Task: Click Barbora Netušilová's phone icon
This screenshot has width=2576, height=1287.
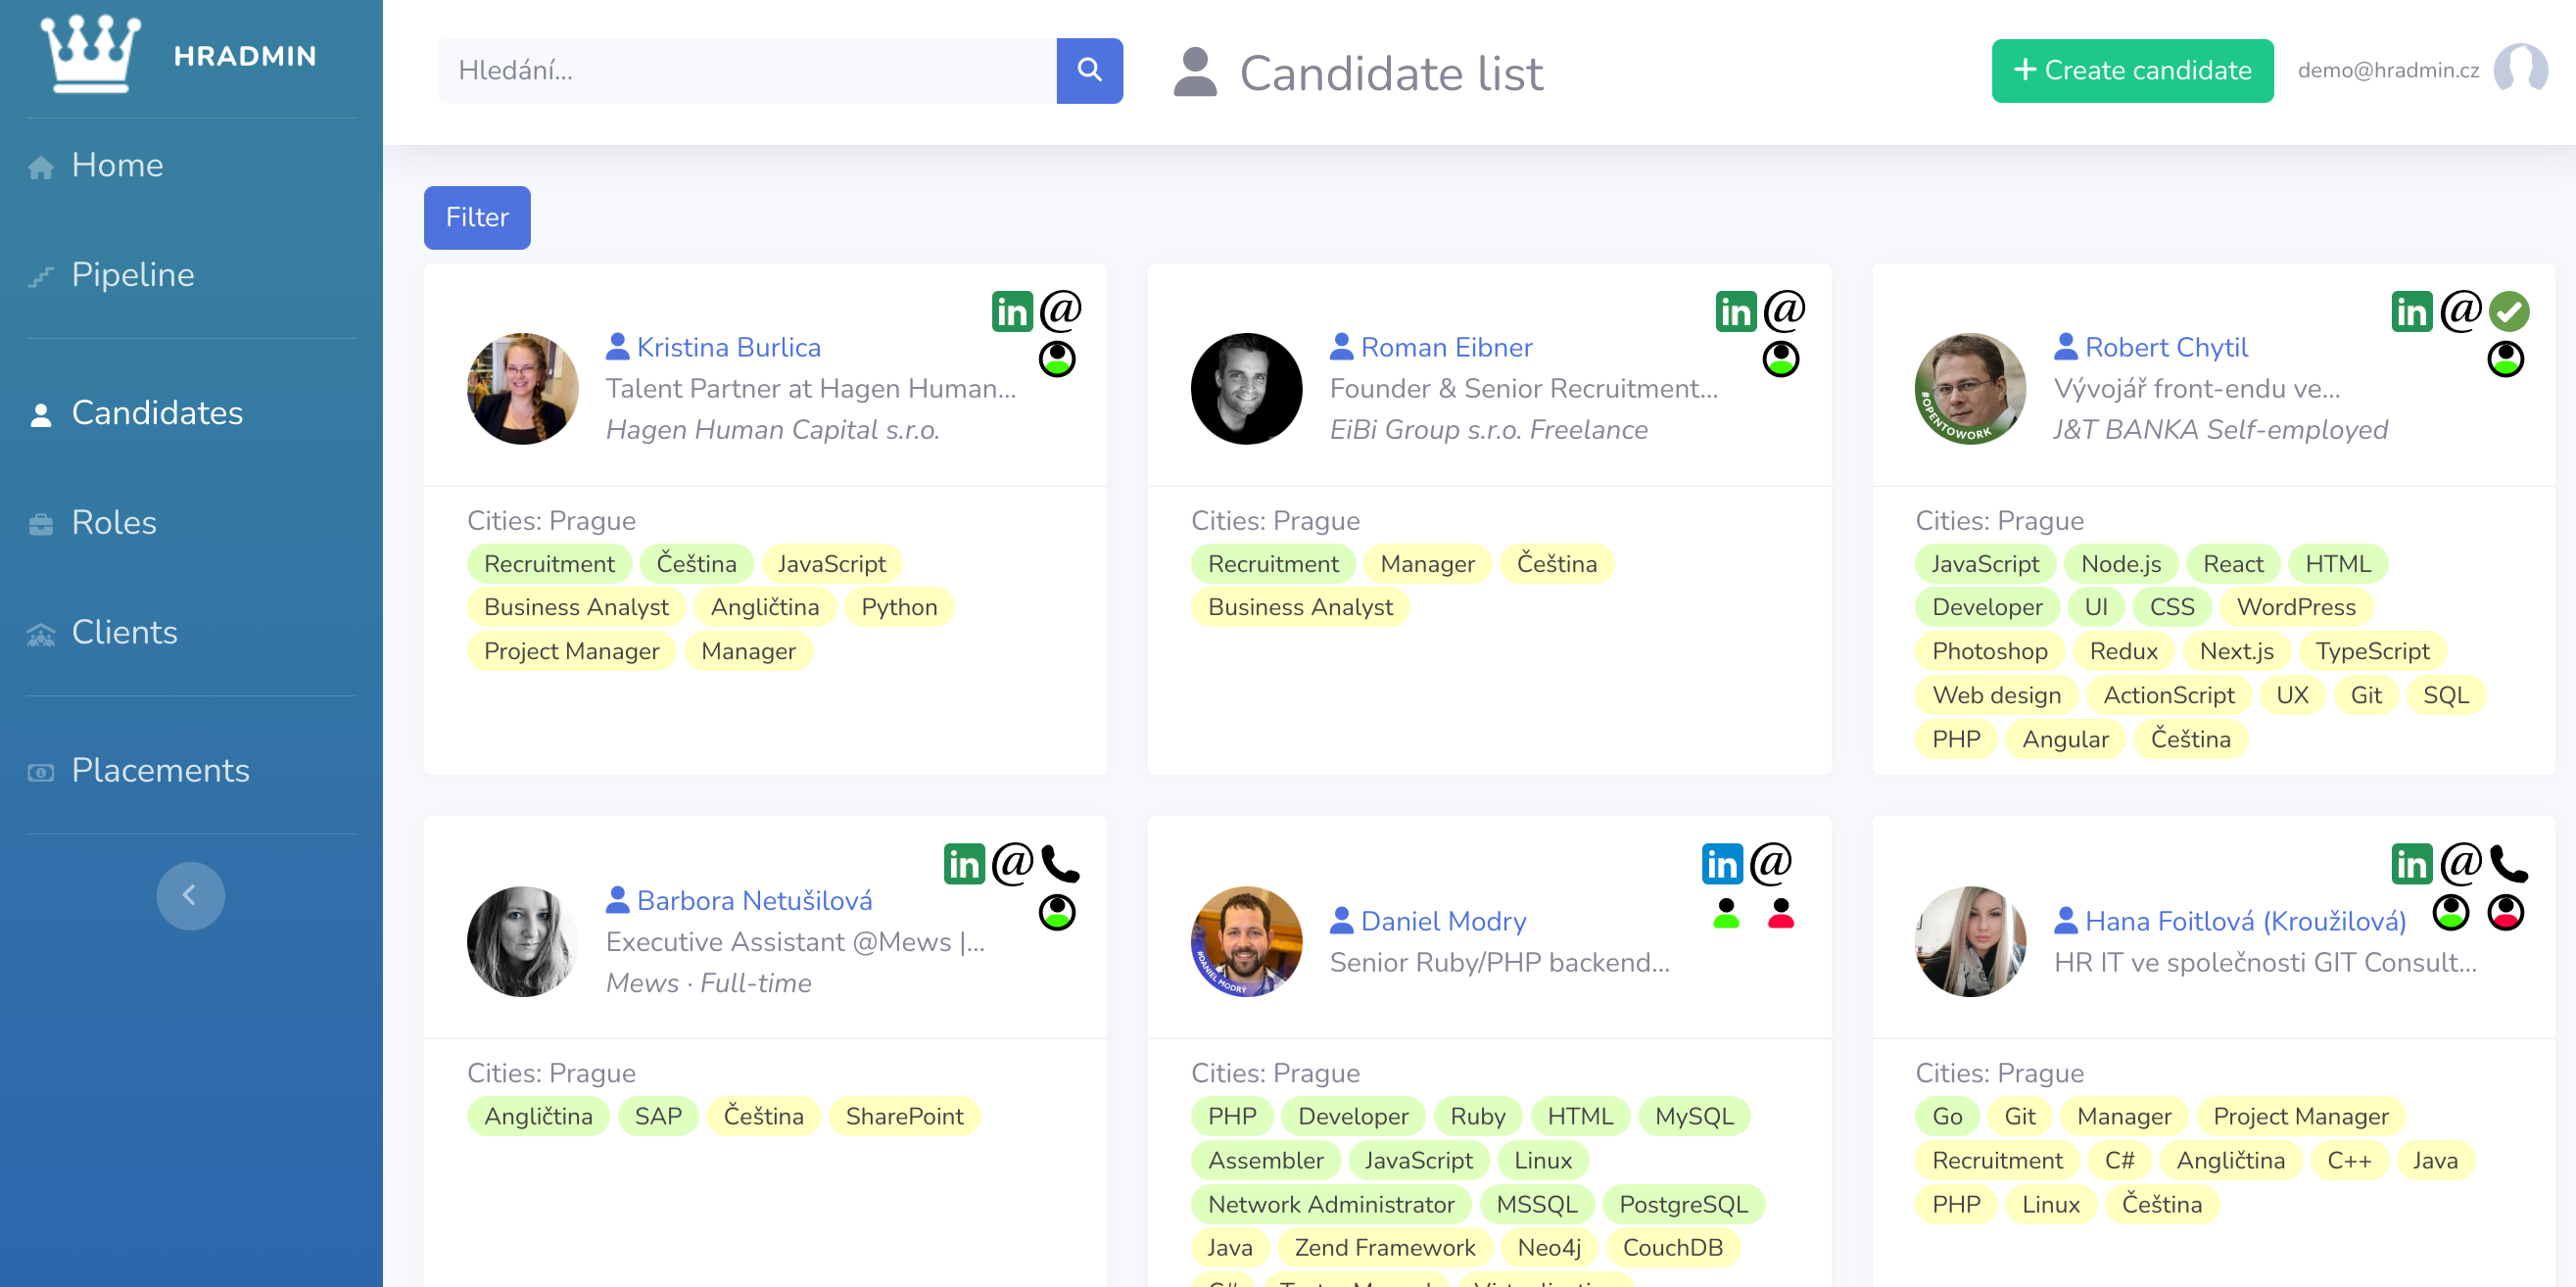Action: click(1060, 864)
